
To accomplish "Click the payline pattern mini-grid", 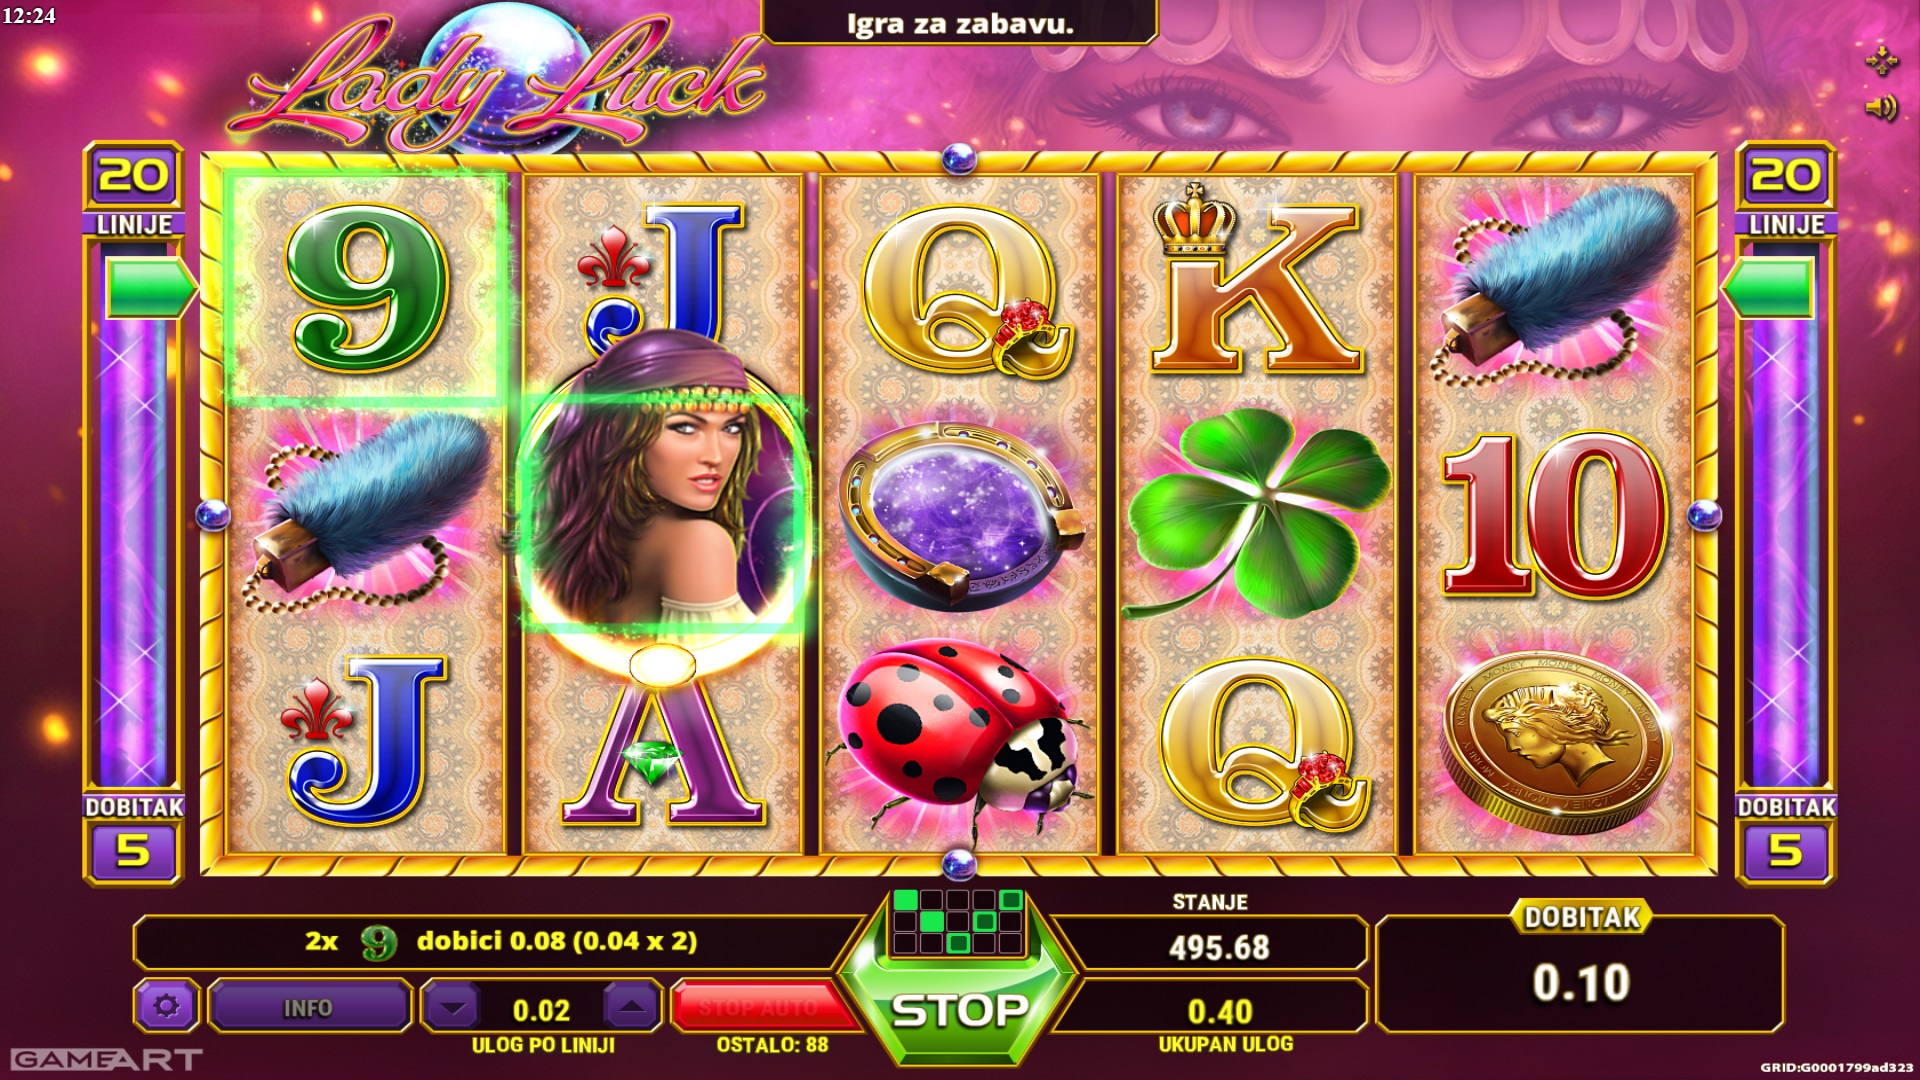I will point(958,920).
